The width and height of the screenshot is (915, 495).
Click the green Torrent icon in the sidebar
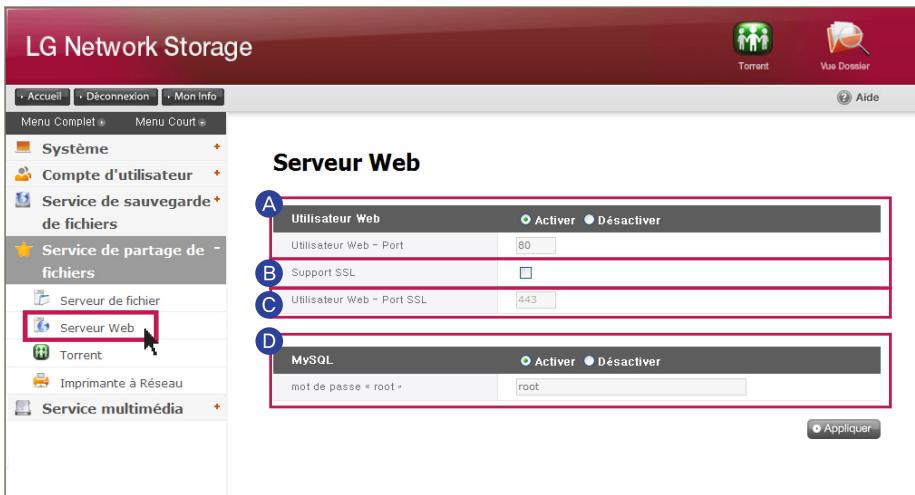[41, 353]
